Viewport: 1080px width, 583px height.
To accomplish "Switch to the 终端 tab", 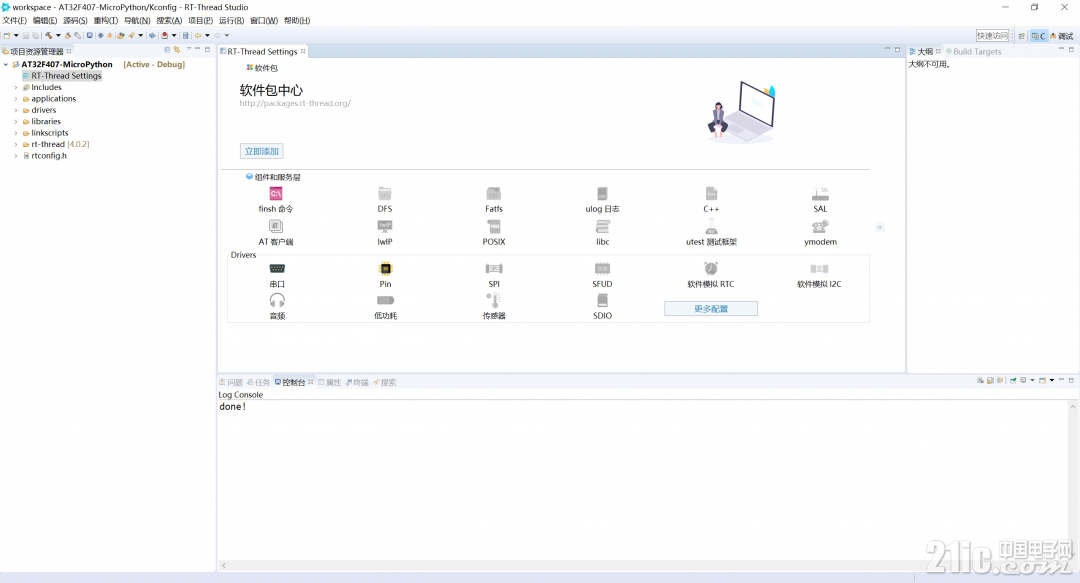I will point(357,382).
